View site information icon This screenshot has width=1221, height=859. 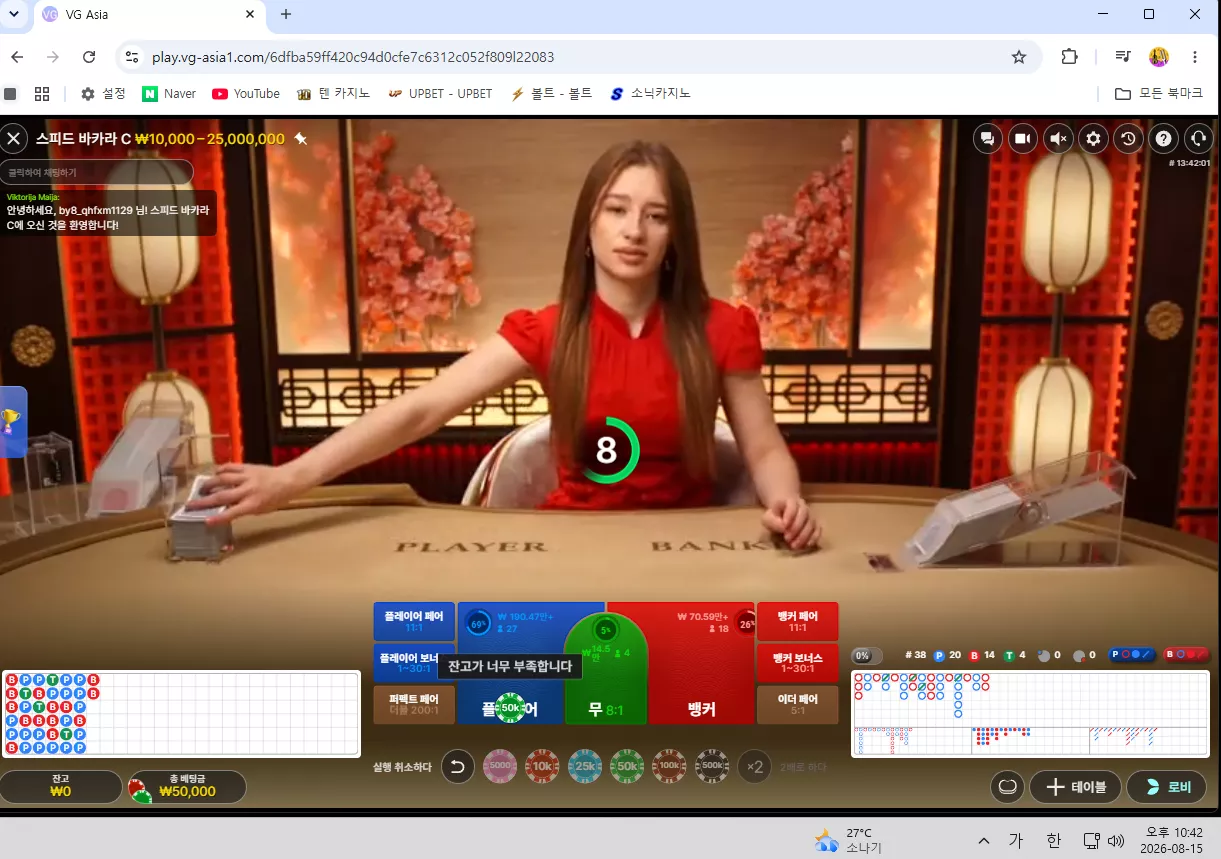tap(131, 57)
